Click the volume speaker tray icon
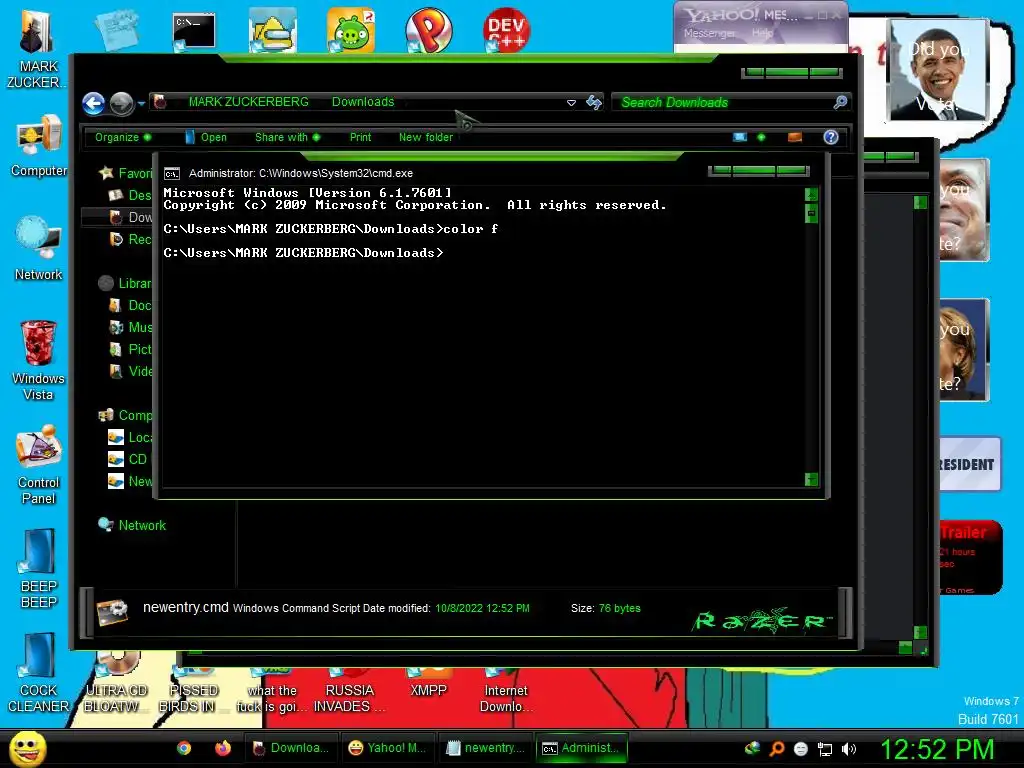 (x=849, y=749)
